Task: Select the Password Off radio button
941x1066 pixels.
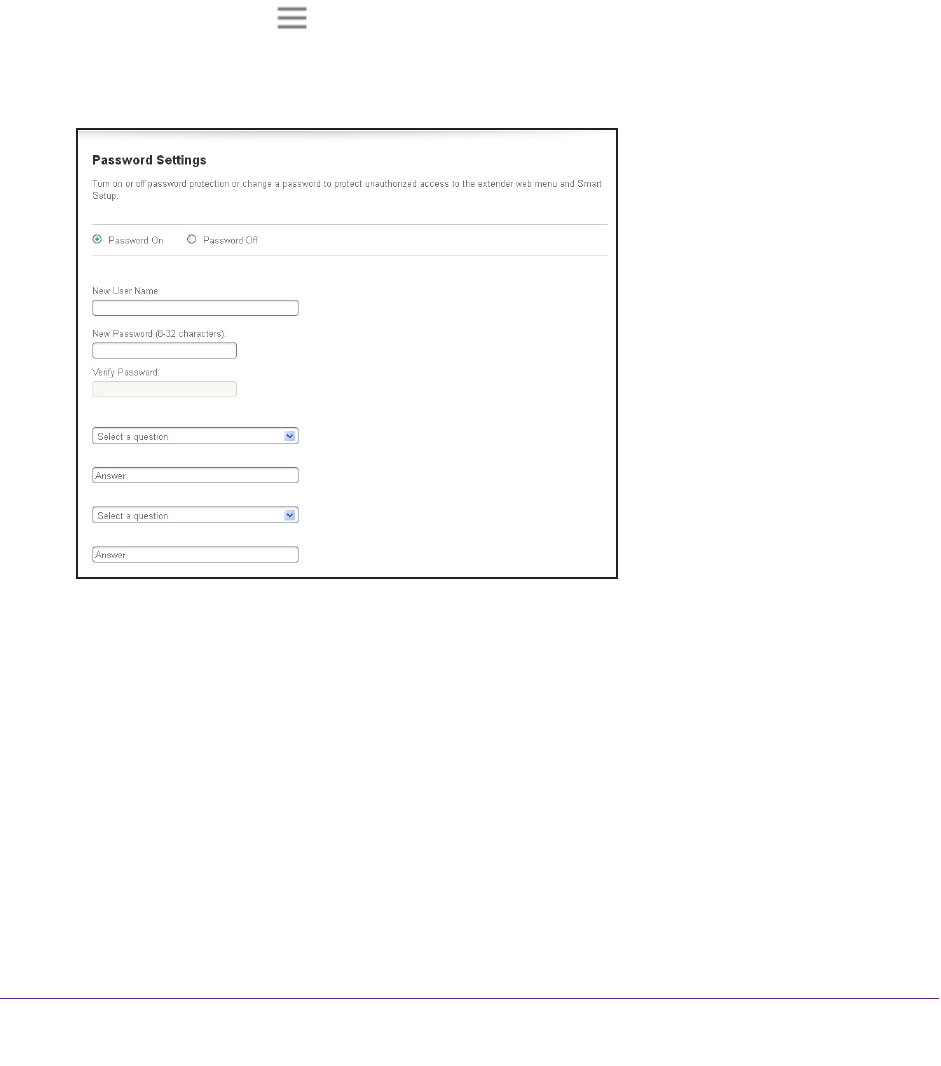Action: pos(192,239)
